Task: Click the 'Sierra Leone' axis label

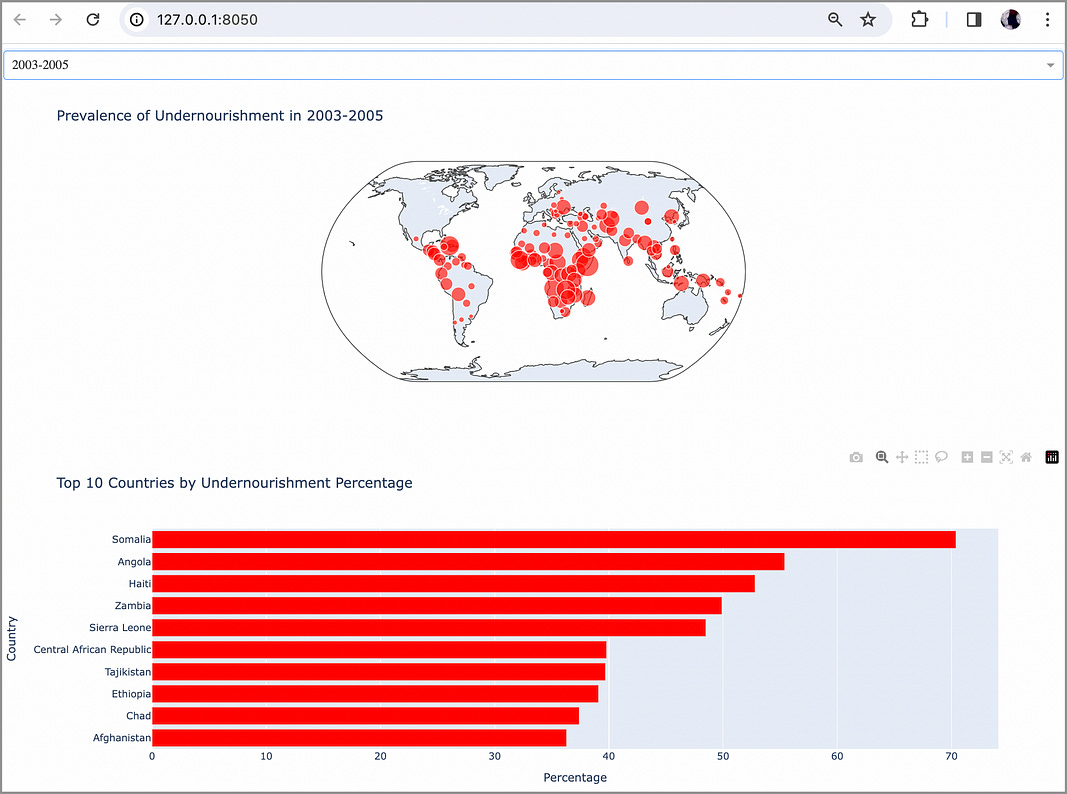Action: pos(120,628)
